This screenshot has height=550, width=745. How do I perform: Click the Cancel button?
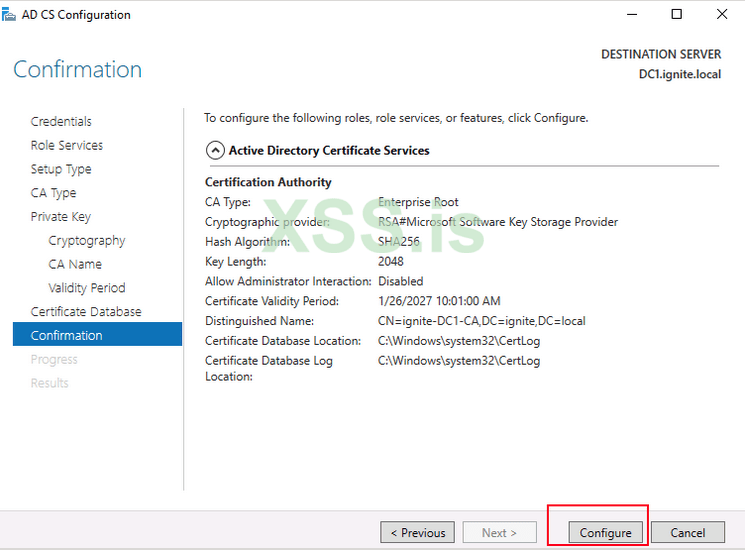(x=688, y=532)
